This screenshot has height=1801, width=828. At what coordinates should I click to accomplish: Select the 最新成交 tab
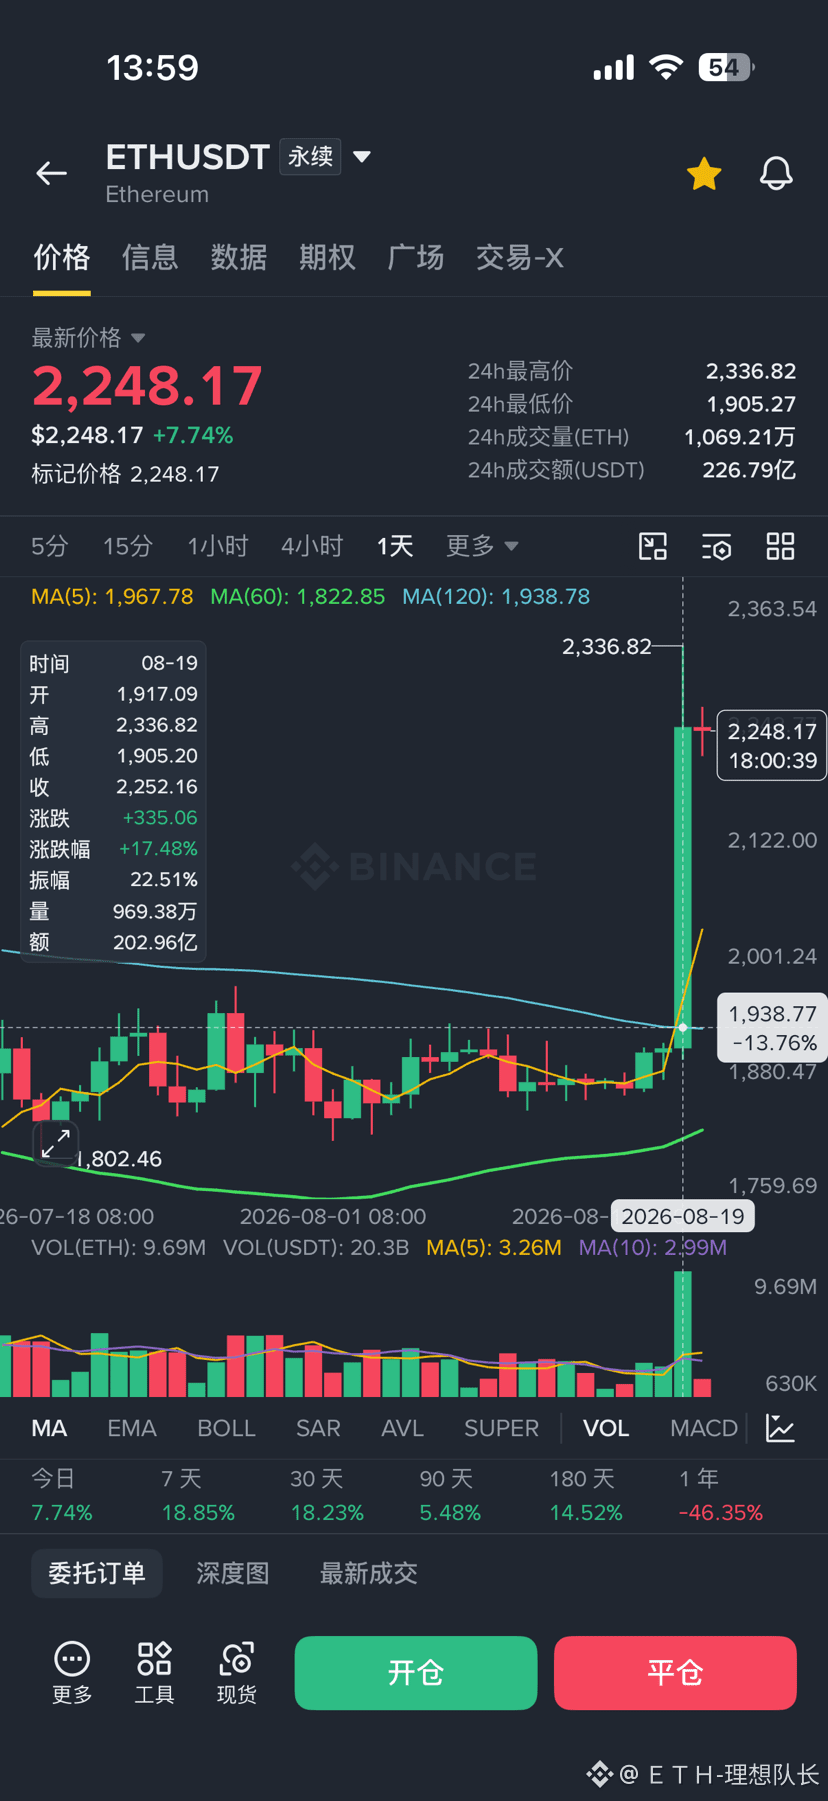[368, 1573]
